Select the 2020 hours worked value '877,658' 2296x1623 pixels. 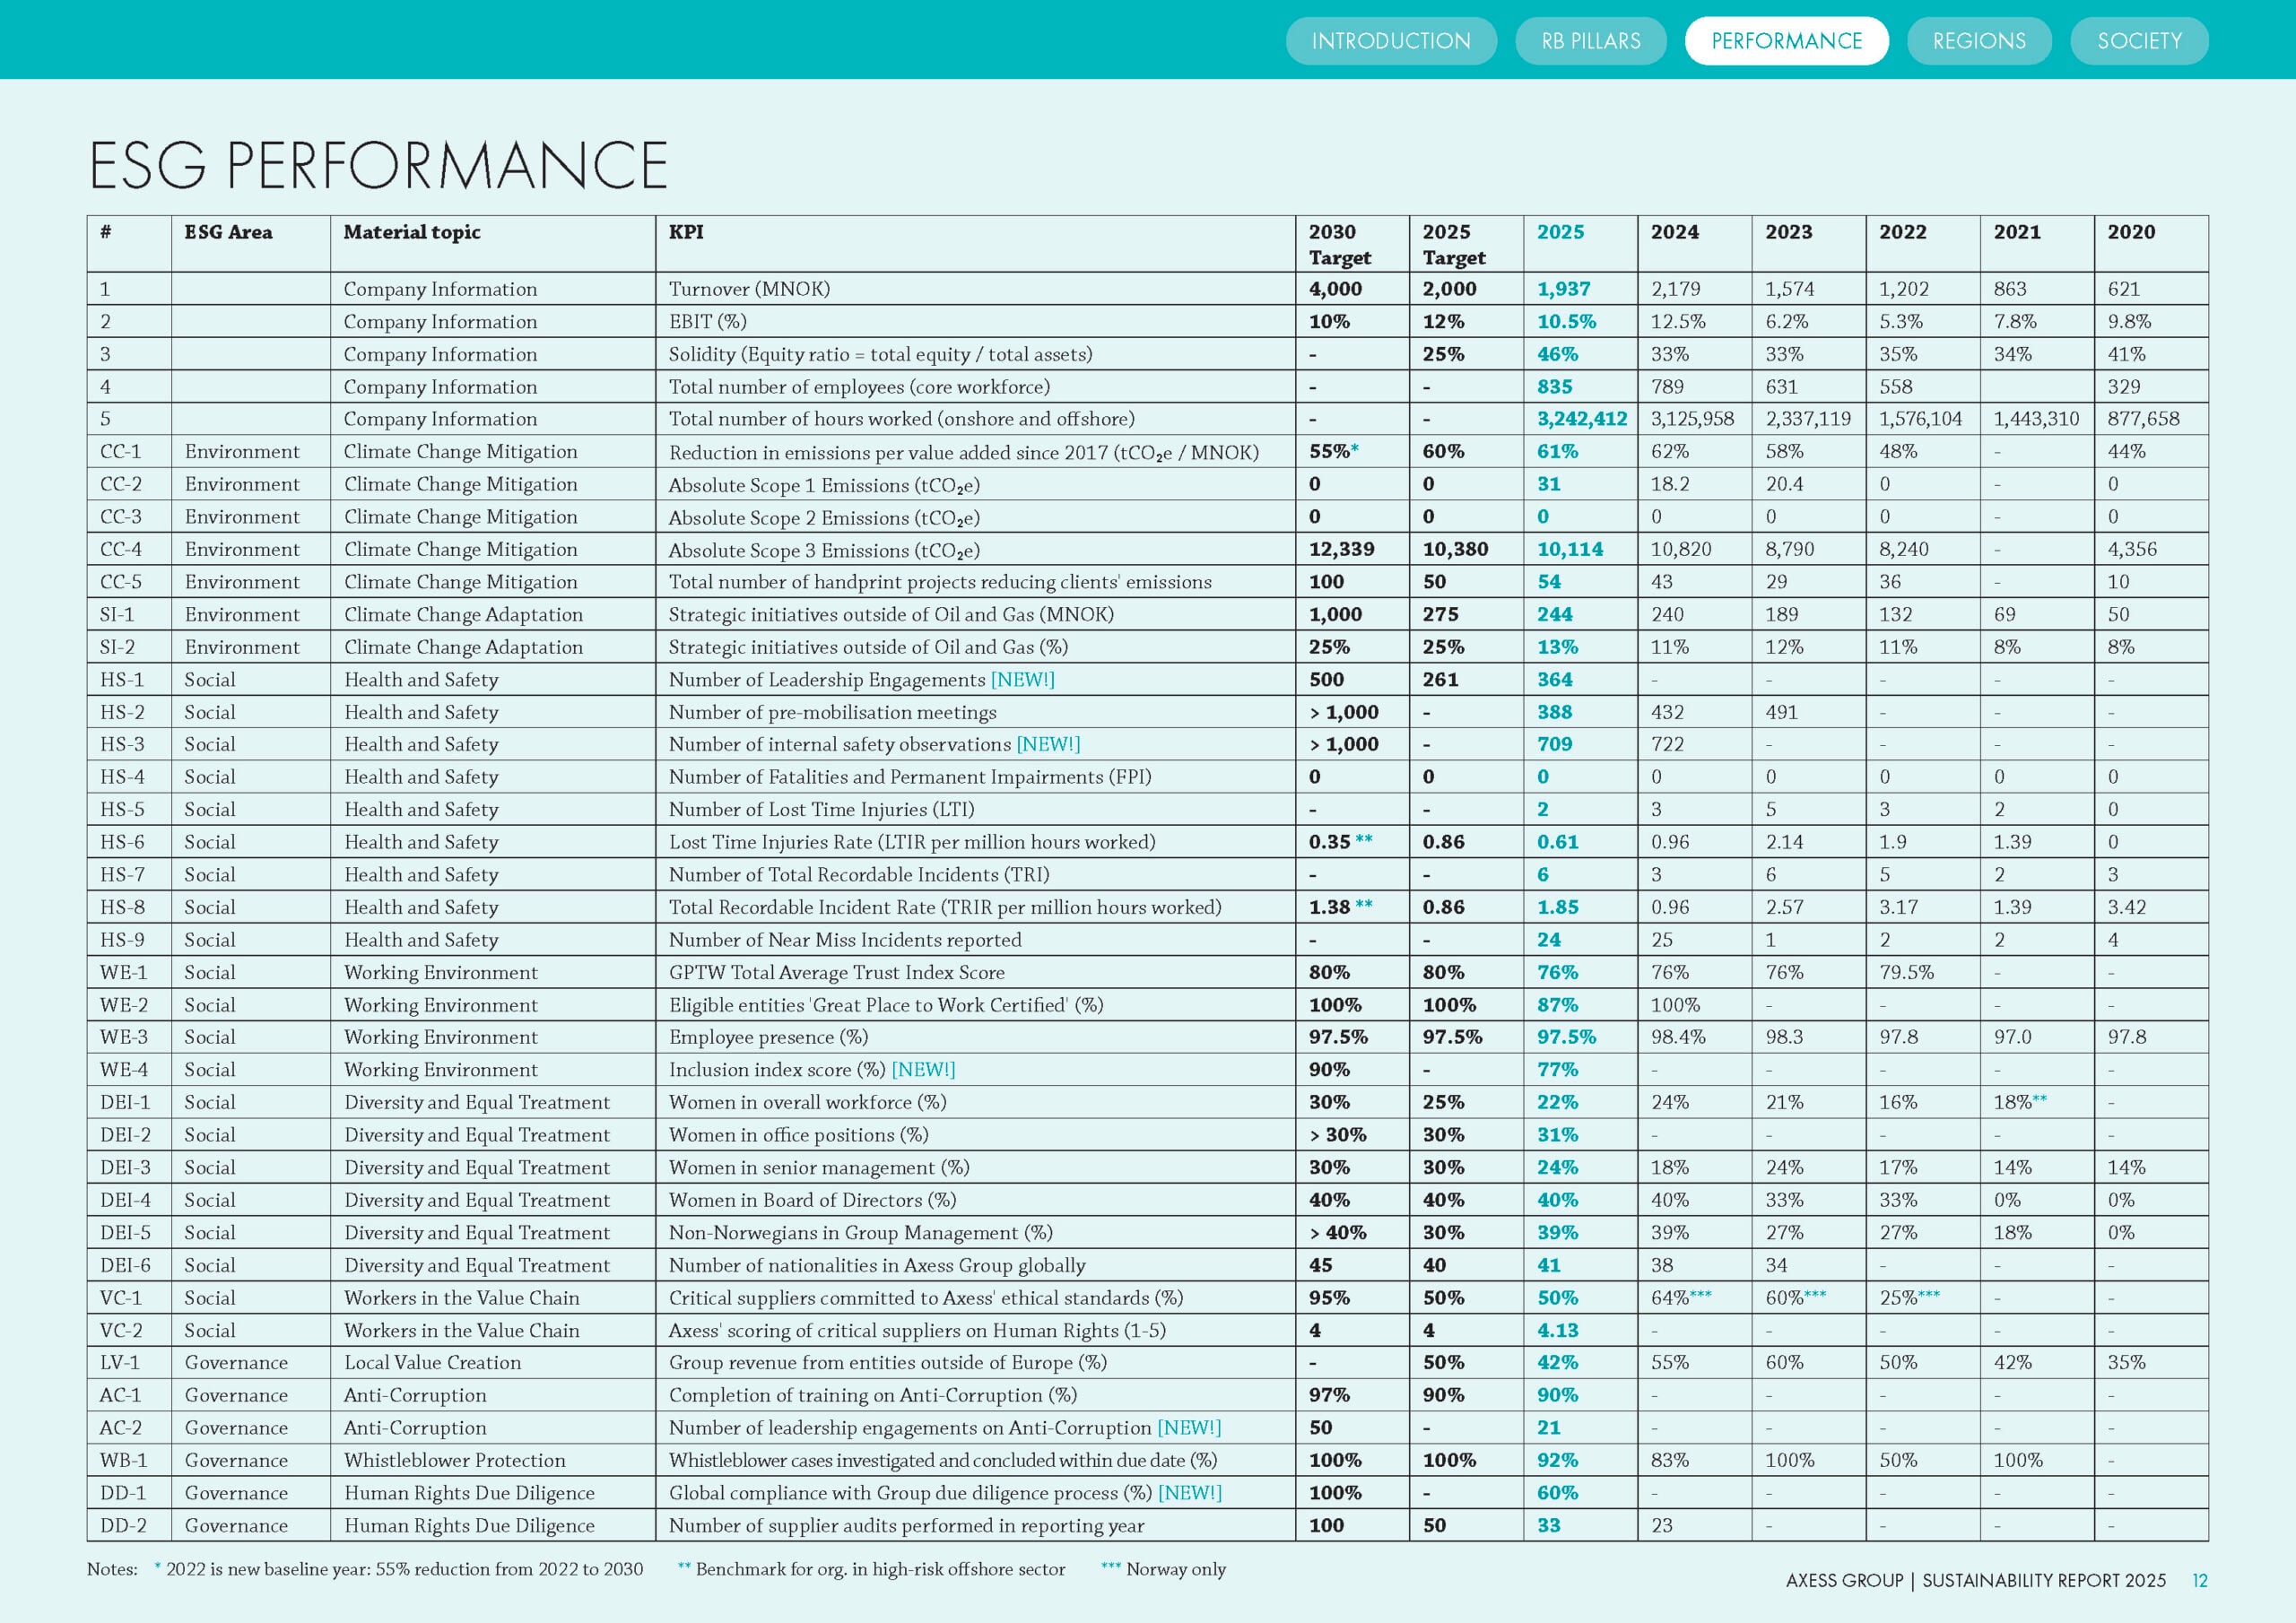coord(2143,419)
